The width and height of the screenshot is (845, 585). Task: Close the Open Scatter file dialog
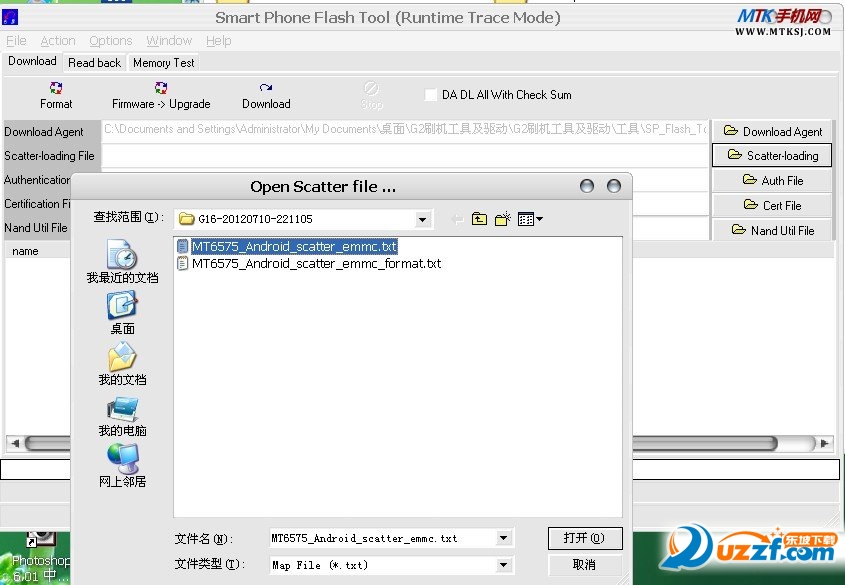click(x=614, y=186)
